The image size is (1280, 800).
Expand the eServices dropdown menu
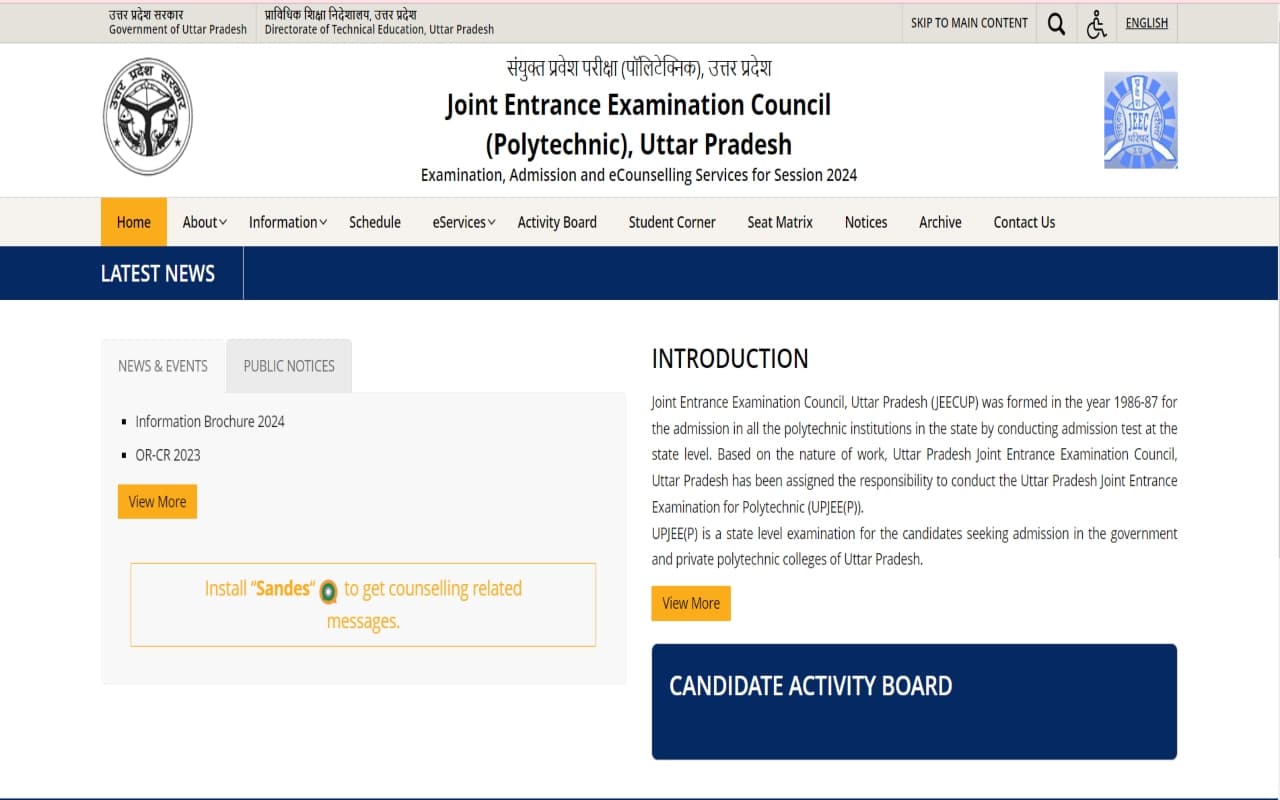pos(463,222)
